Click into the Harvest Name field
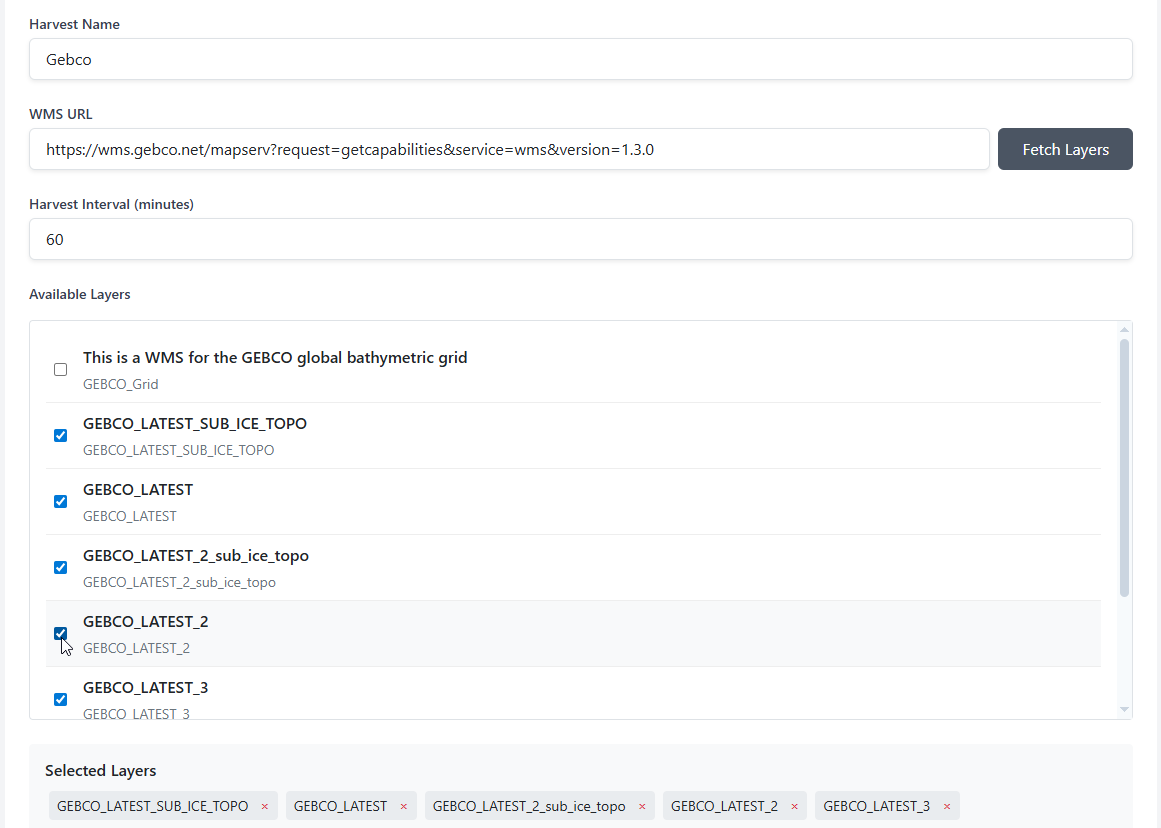1161x828 pixels. tap(580, 59)
